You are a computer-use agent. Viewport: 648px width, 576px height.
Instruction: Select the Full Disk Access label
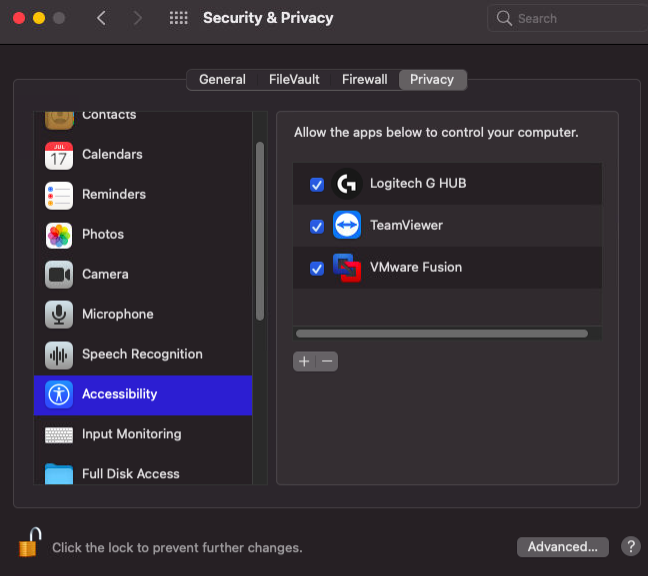131,474
